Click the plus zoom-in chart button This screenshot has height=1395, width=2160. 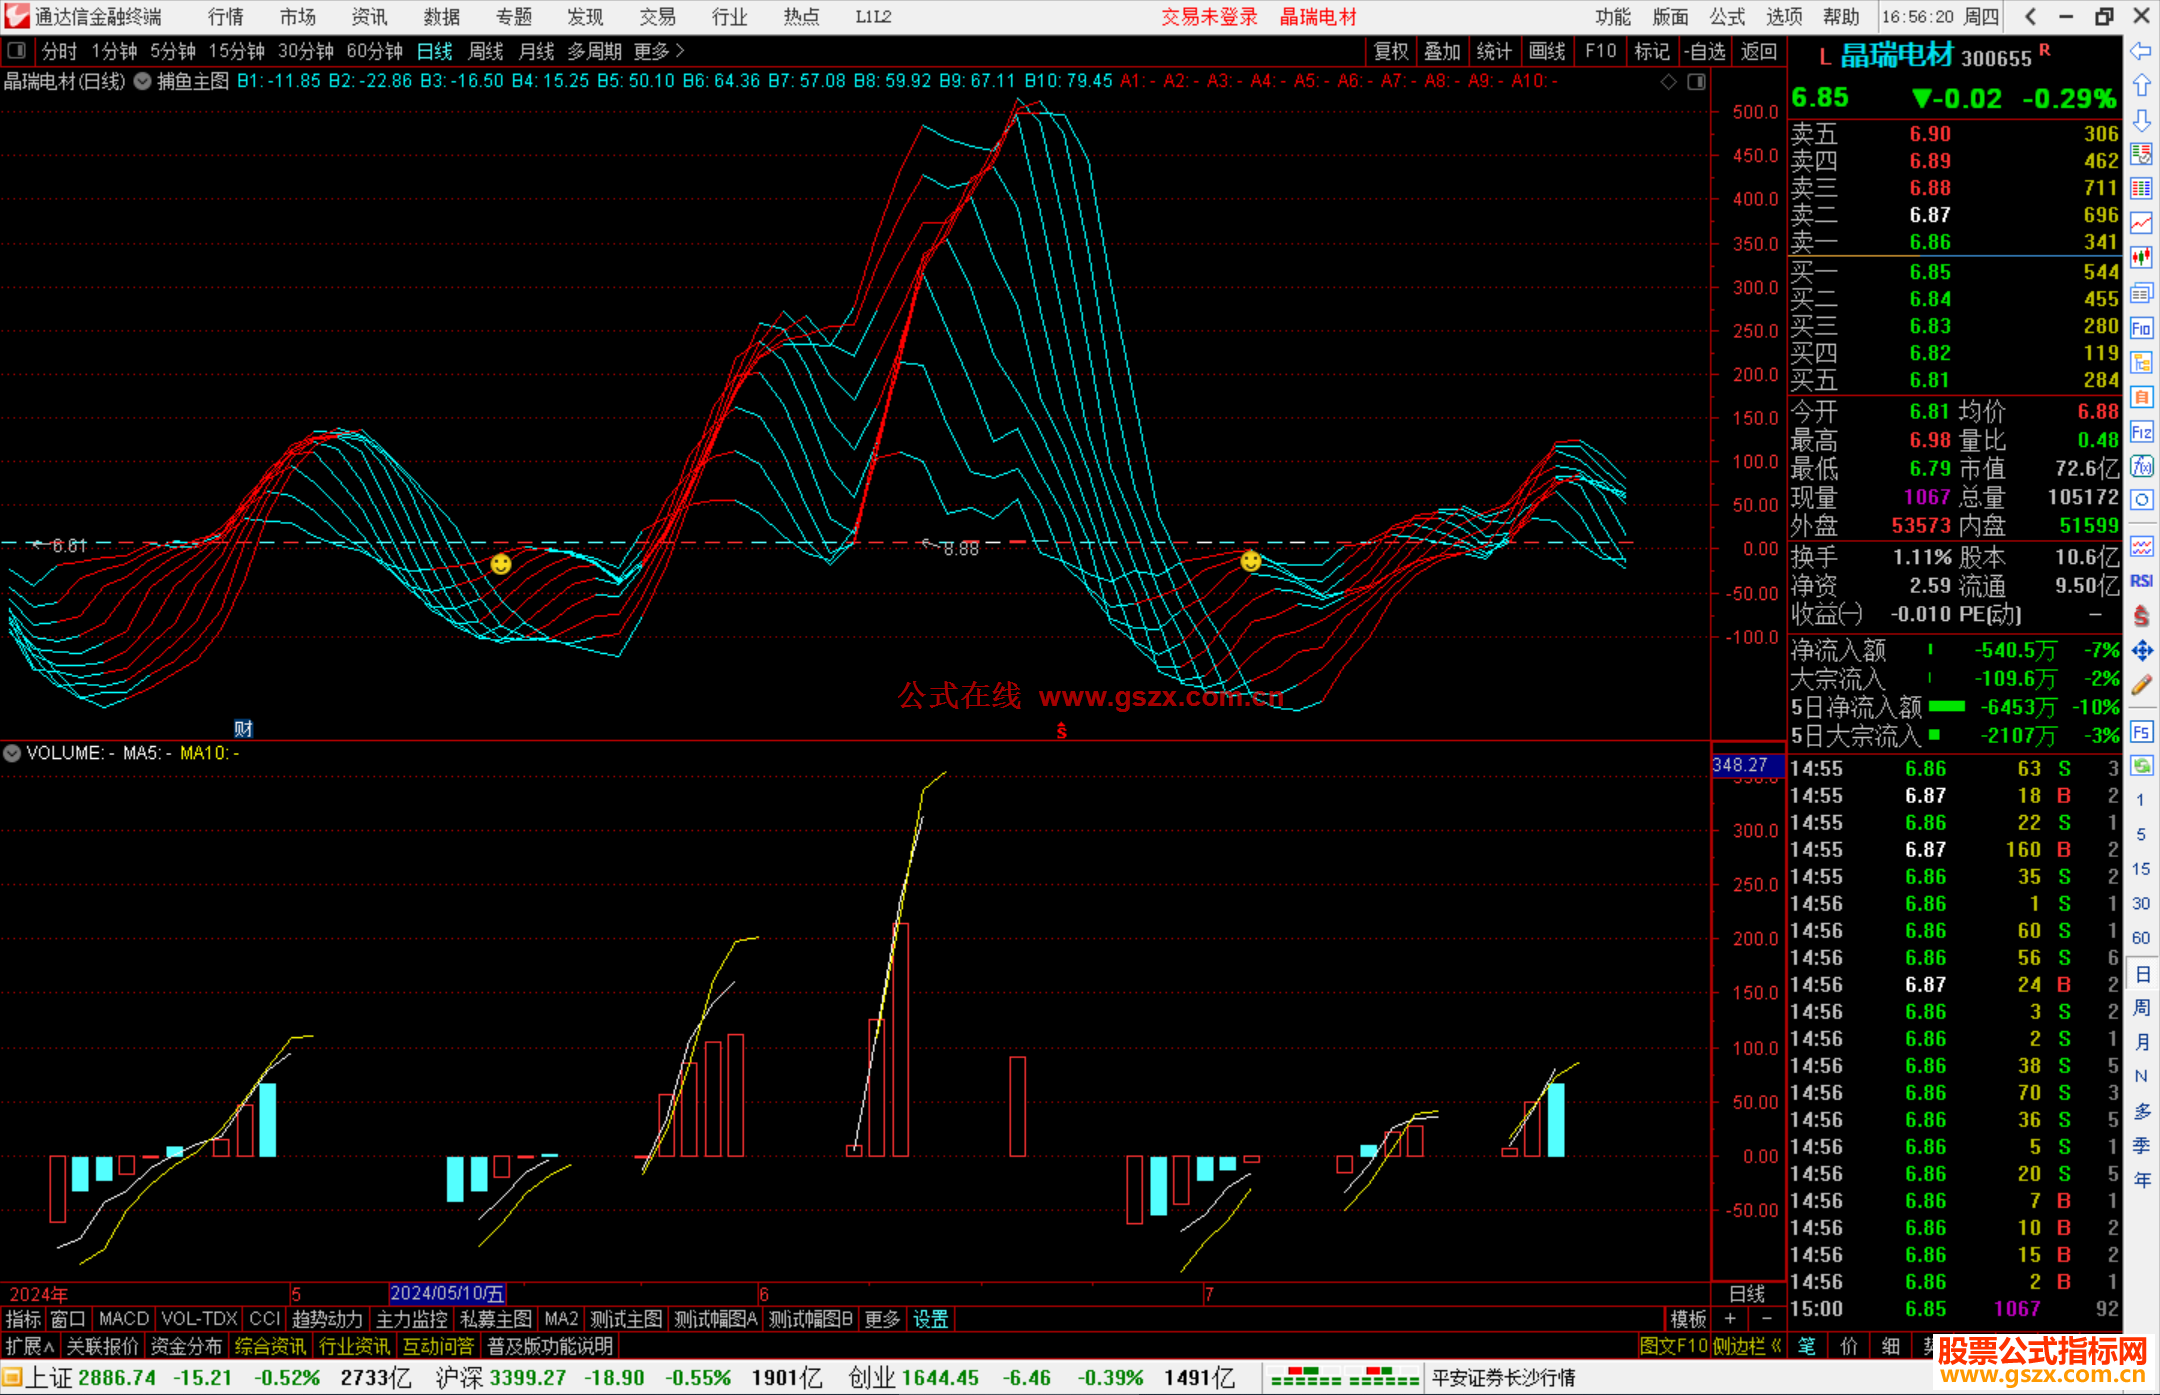(x=1730, y=1319)
